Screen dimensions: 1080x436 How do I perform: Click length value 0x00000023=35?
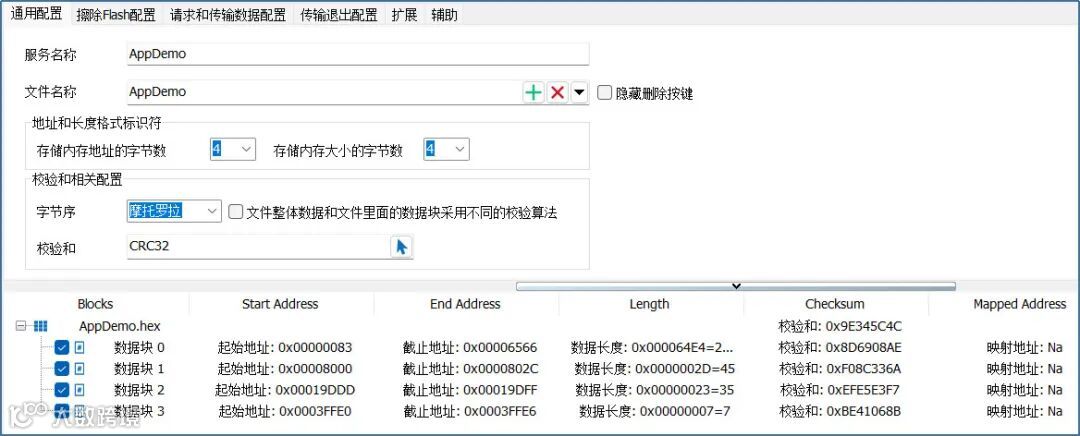pyautogui.click(x=654, y=391)
